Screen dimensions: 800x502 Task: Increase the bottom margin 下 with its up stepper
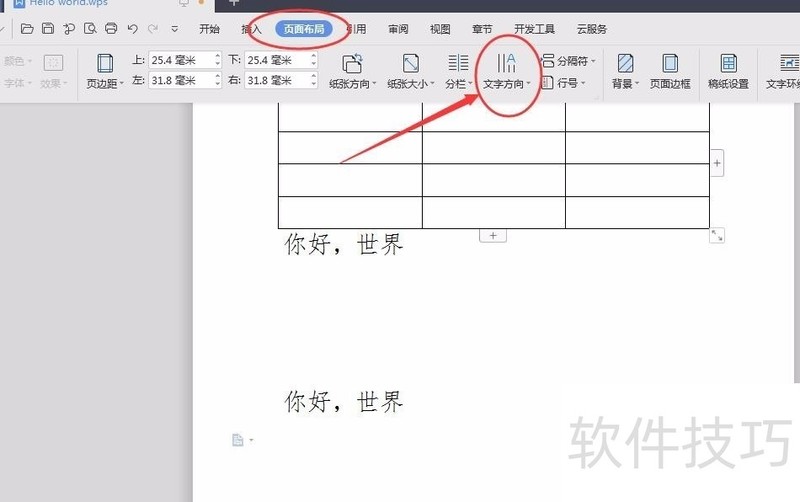pos(314,56)
